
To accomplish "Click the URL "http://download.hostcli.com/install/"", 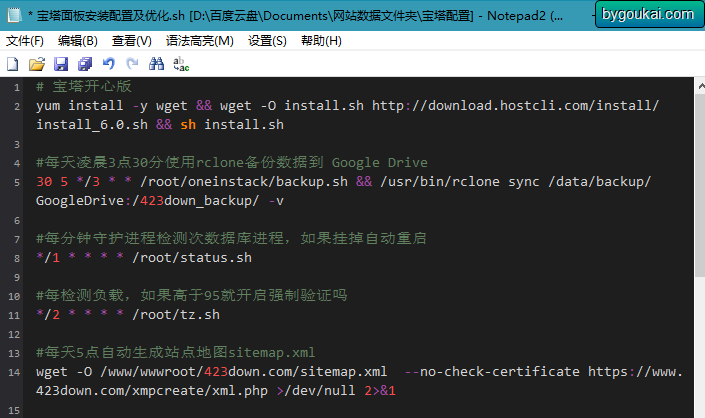I will pos(515,106).
